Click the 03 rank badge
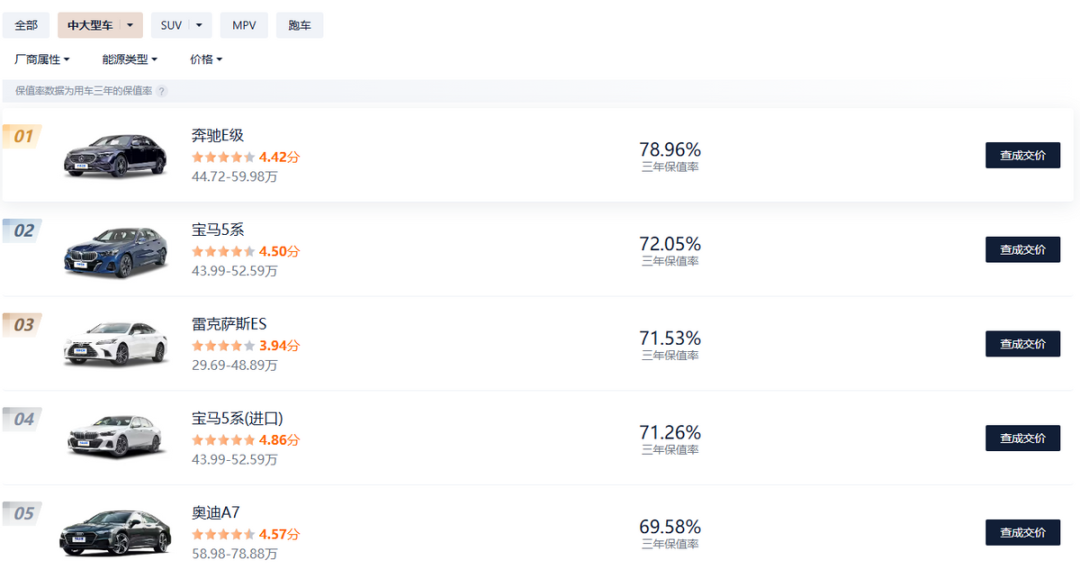This screenshot has width=1080, height=569. (x=22, y=325)
